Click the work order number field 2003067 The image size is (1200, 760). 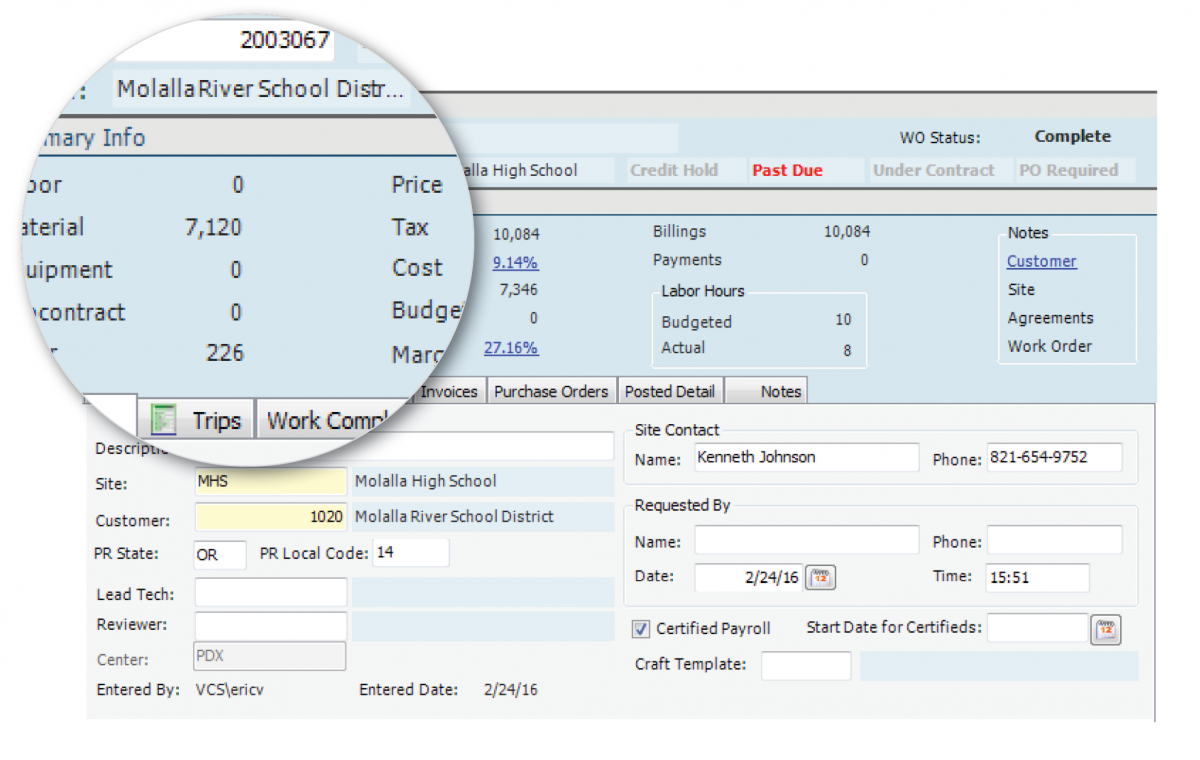tap(223, 42)
